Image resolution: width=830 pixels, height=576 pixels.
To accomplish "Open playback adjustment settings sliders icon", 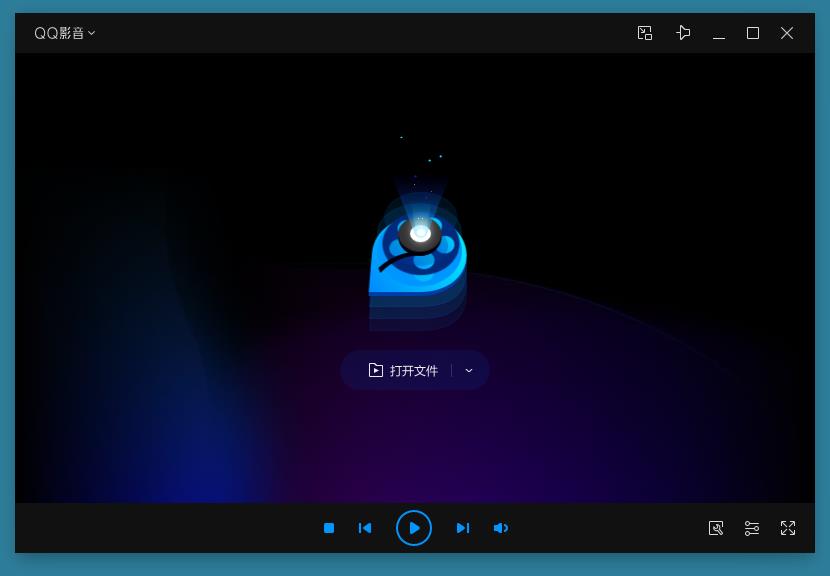I will point(752,528).
